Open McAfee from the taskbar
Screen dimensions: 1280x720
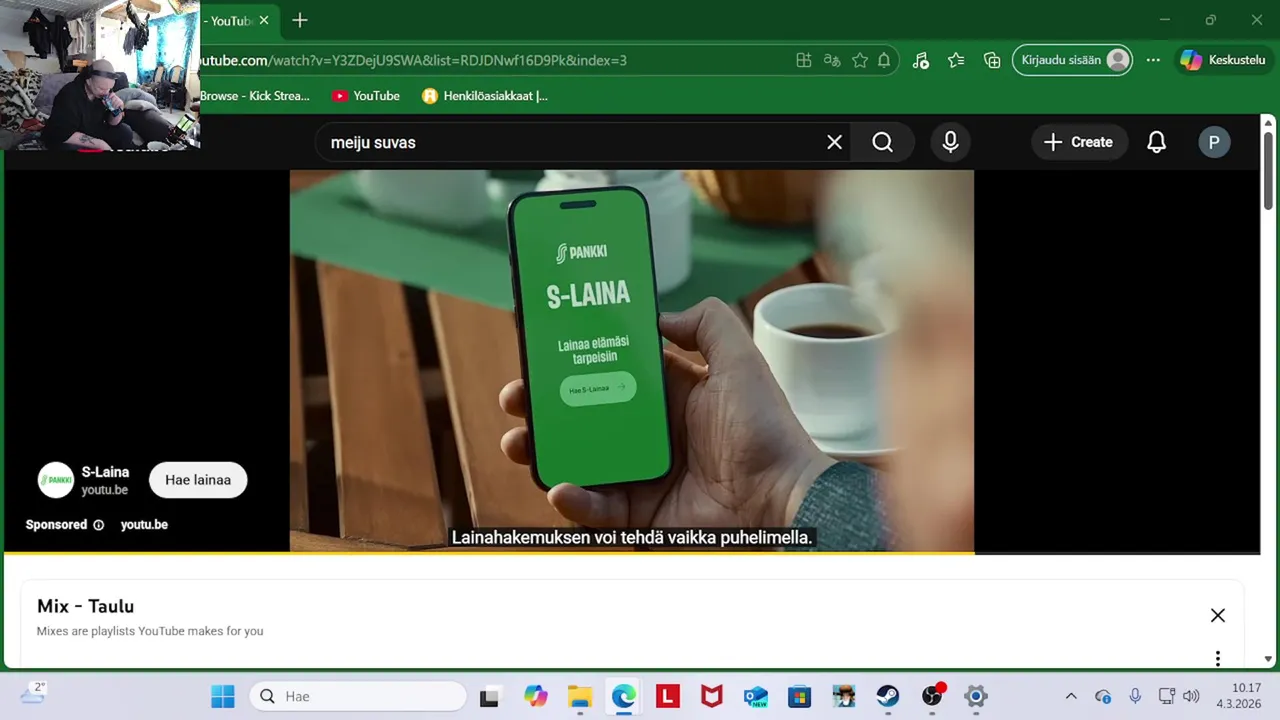pos(712,696)
